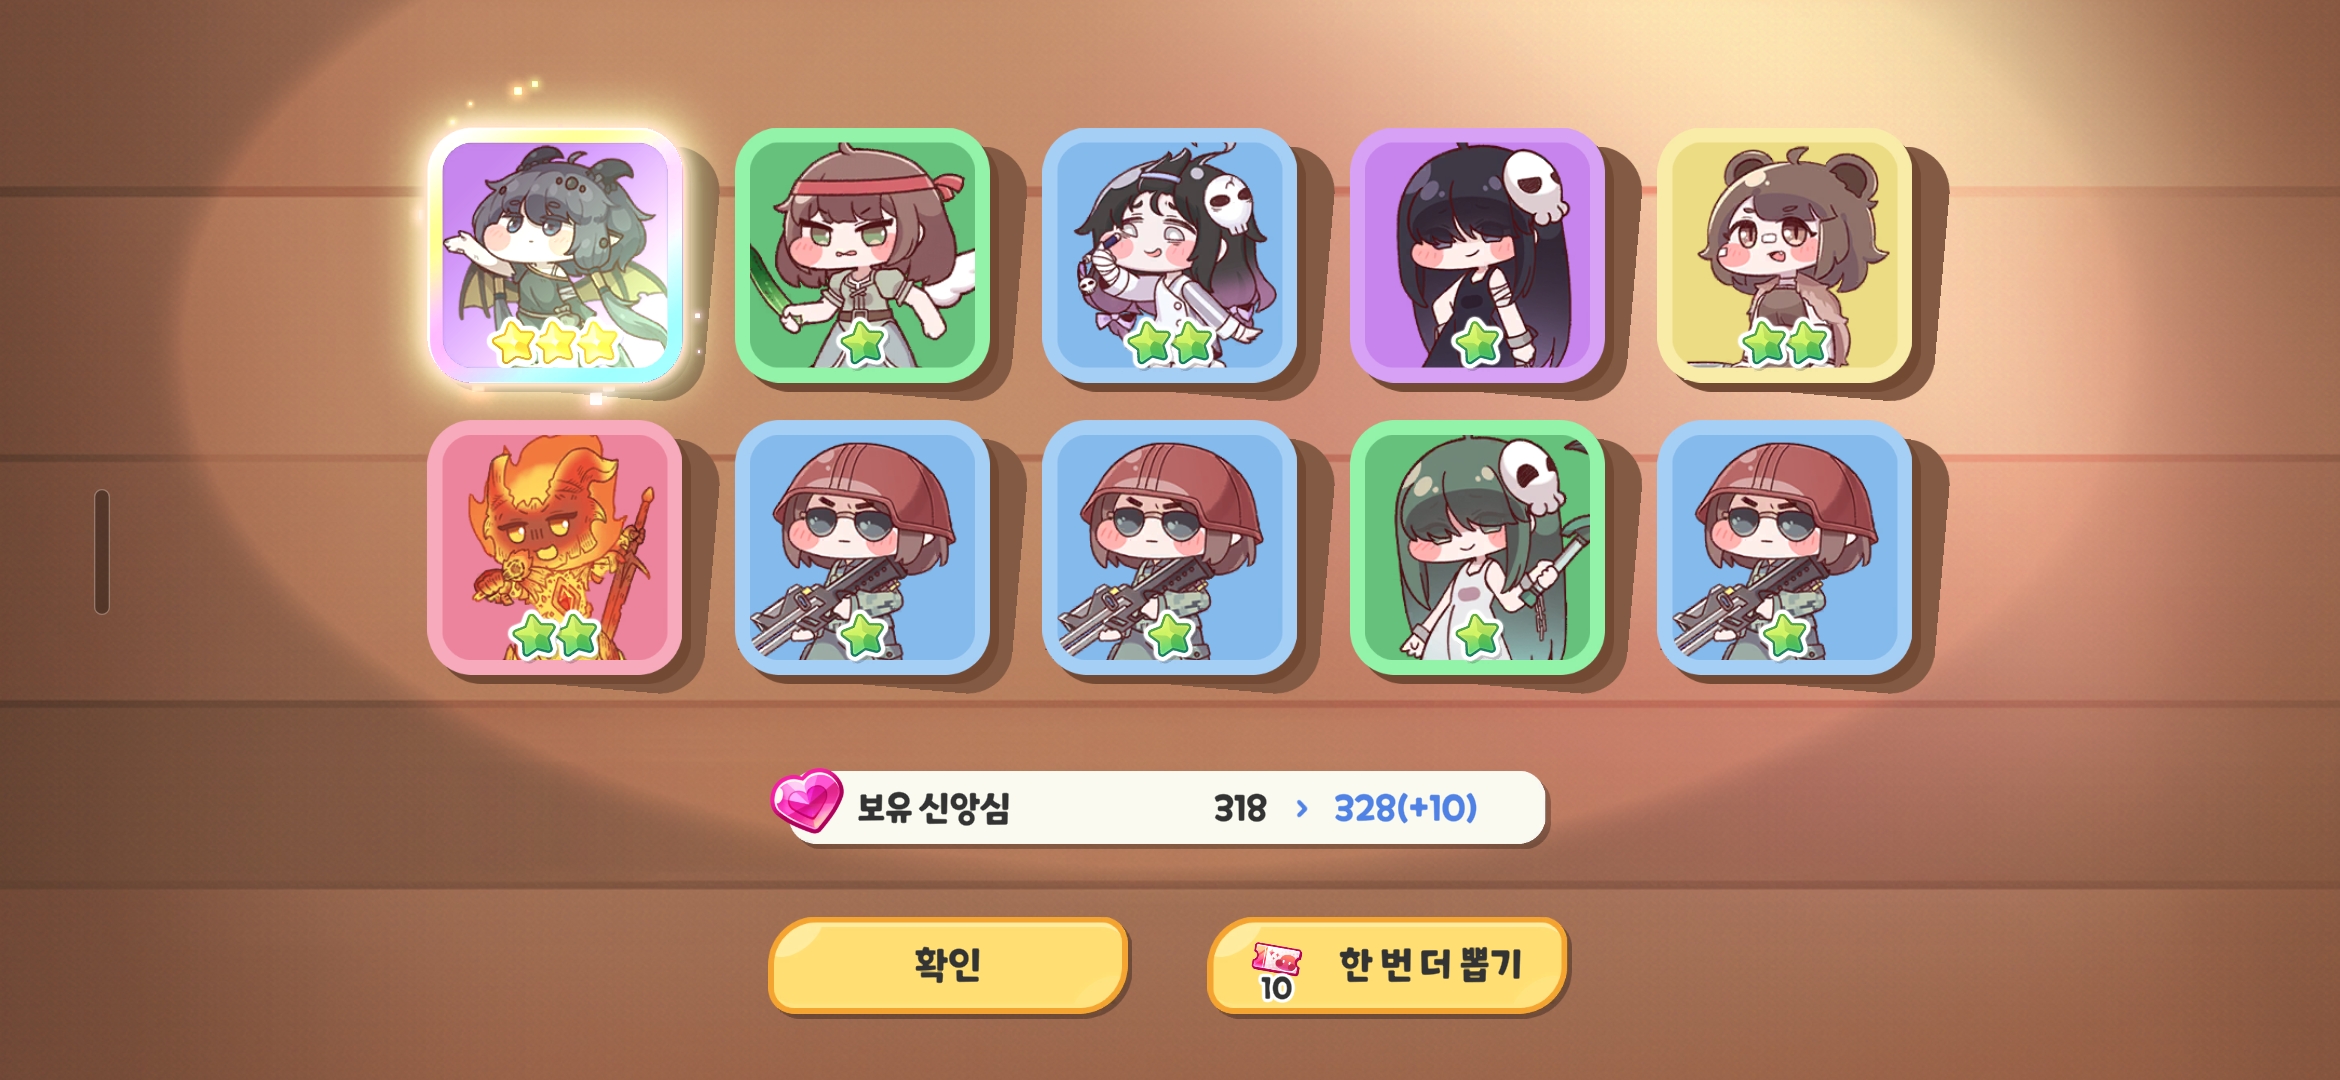Tap the last helmeted soldier card

coord(1784,547)
